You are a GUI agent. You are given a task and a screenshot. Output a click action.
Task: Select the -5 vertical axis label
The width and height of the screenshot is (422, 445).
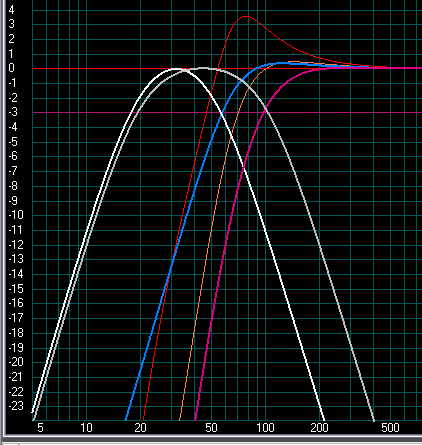(13, 142)
